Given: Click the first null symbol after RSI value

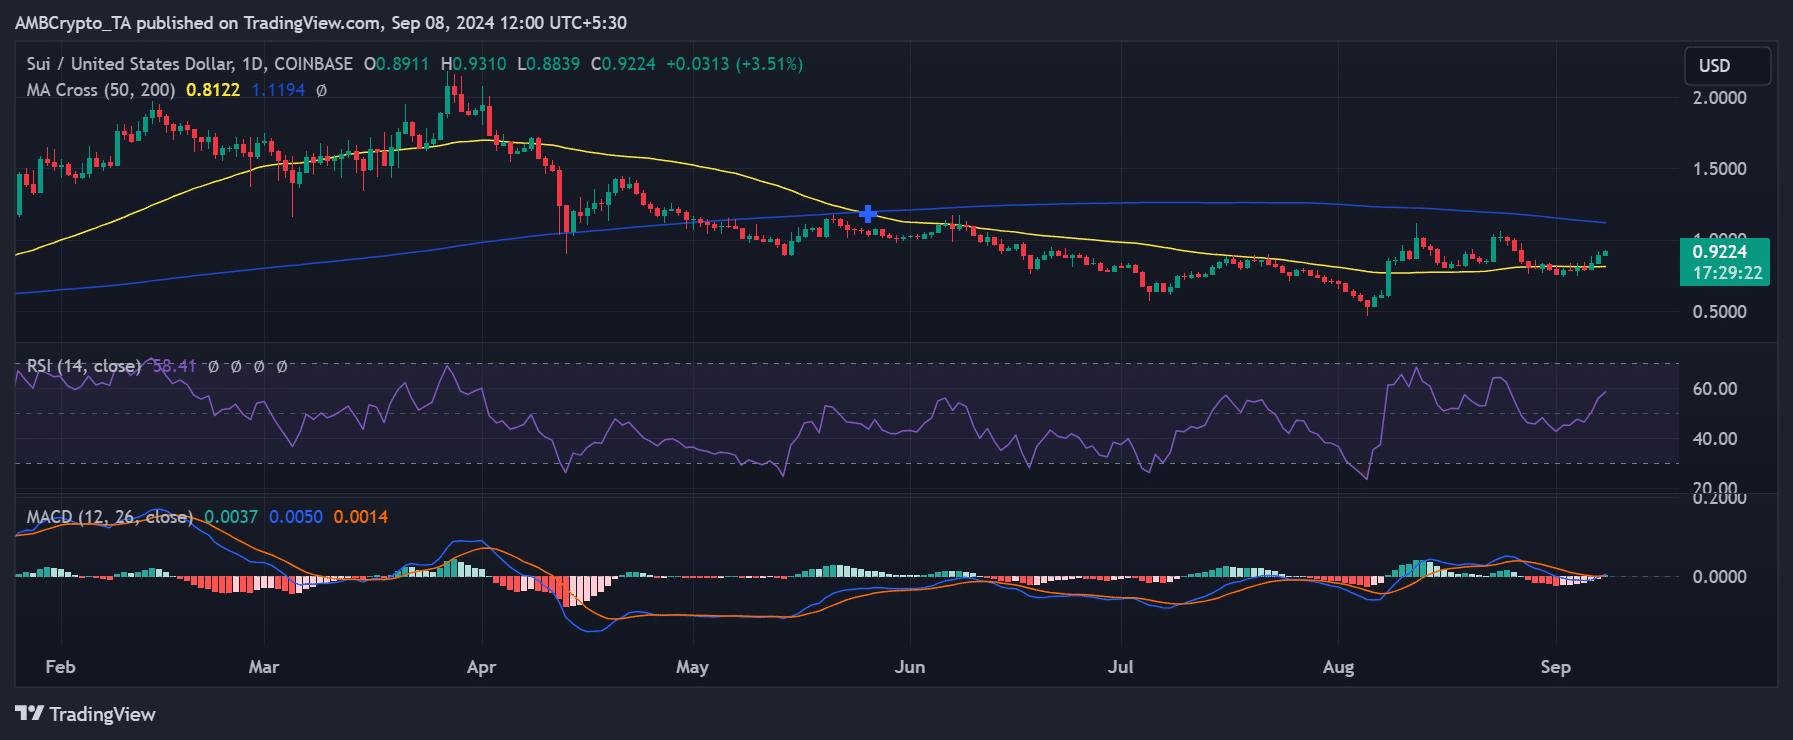Looking at the screenshot, I should coord(213,367).
